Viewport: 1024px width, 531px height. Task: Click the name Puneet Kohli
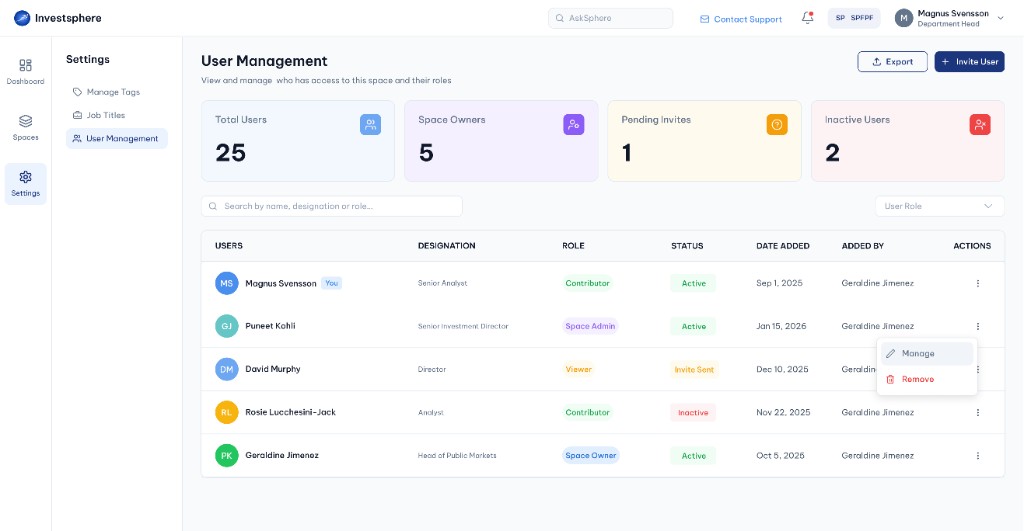coord(270,326)
